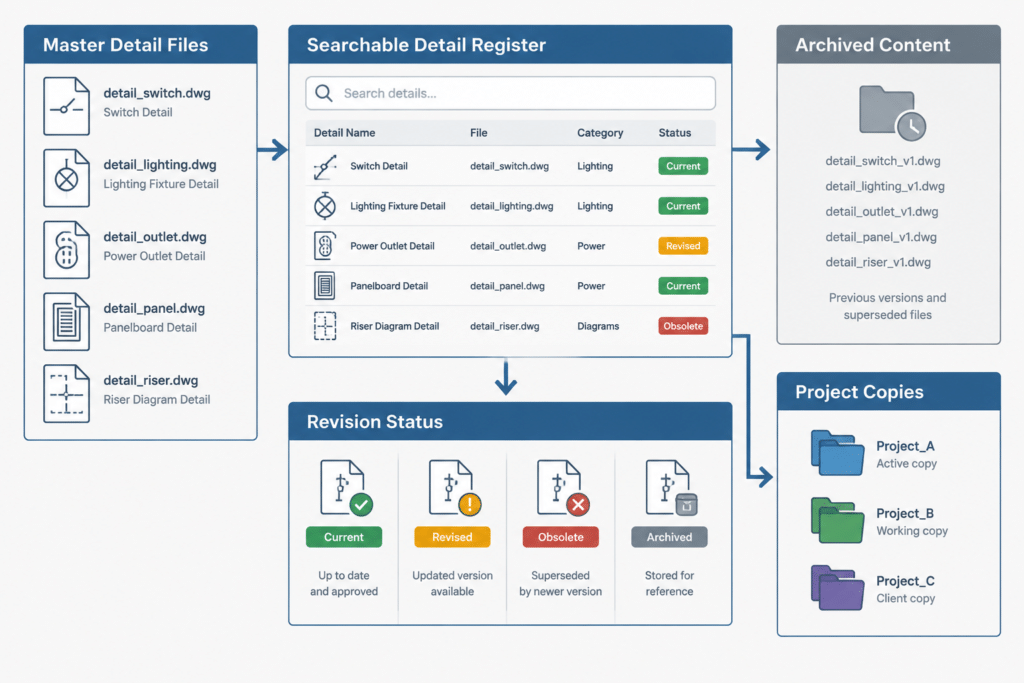The width and height of the screenshot is (1024, 683).
Task: Click the Switch Detail row icon in register
Action: pyautogui.click(x=325, y=167)
